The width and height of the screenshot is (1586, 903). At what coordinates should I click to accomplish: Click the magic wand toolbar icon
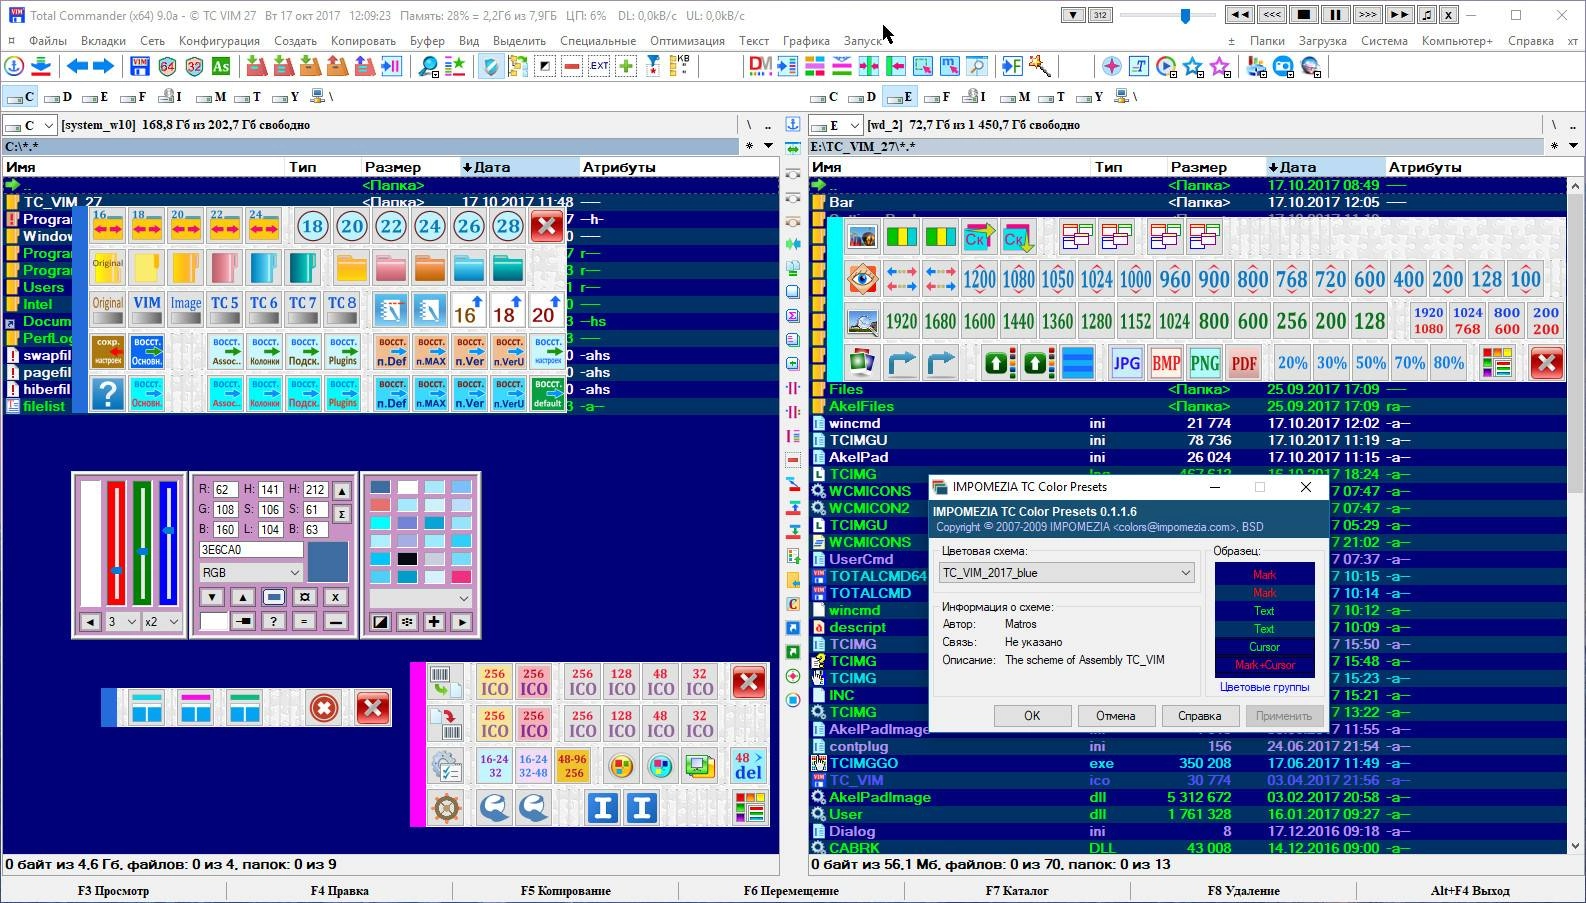[1039, 66]
